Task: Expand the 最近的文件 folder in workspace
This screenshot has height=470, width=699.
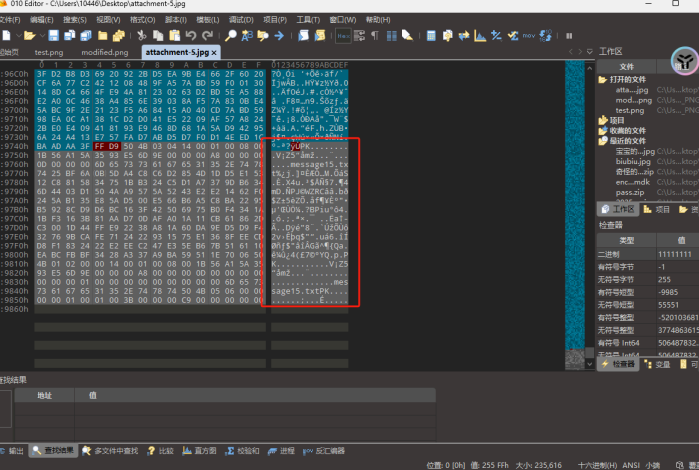Action: (630, 141)
